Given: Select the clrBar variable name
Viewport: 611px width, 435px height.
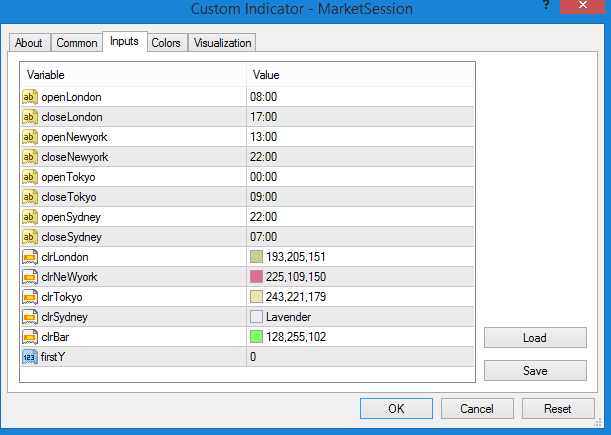Looking at the screenshot, I should (x=55, y=337).
